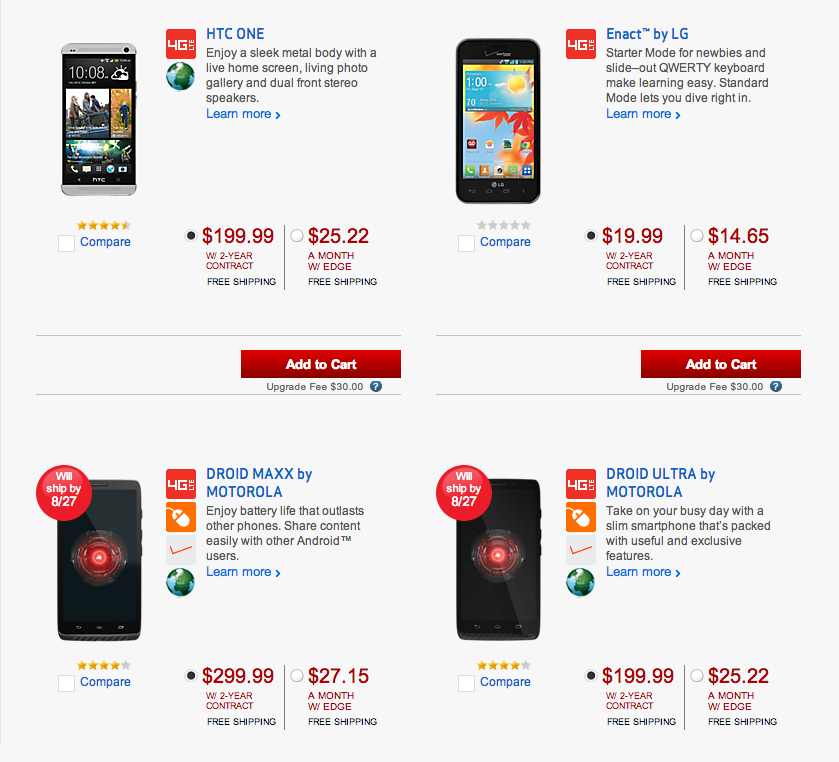The height and width of the screenshot is (762, 839).
Task: Add the Enact by LG to cart
Action: 721,364
